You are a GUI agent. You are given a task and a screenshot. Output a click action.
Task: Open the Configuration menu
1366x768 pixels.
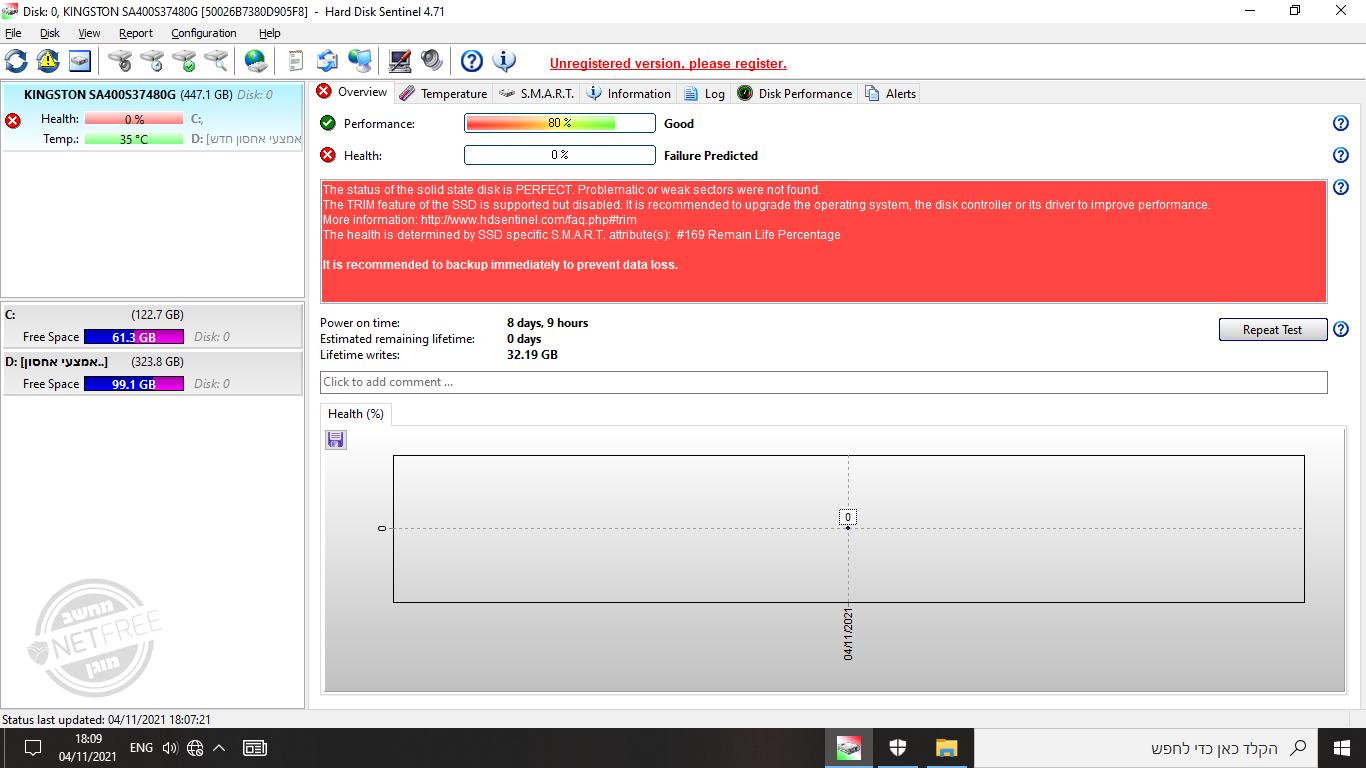(x=204, y=33)
